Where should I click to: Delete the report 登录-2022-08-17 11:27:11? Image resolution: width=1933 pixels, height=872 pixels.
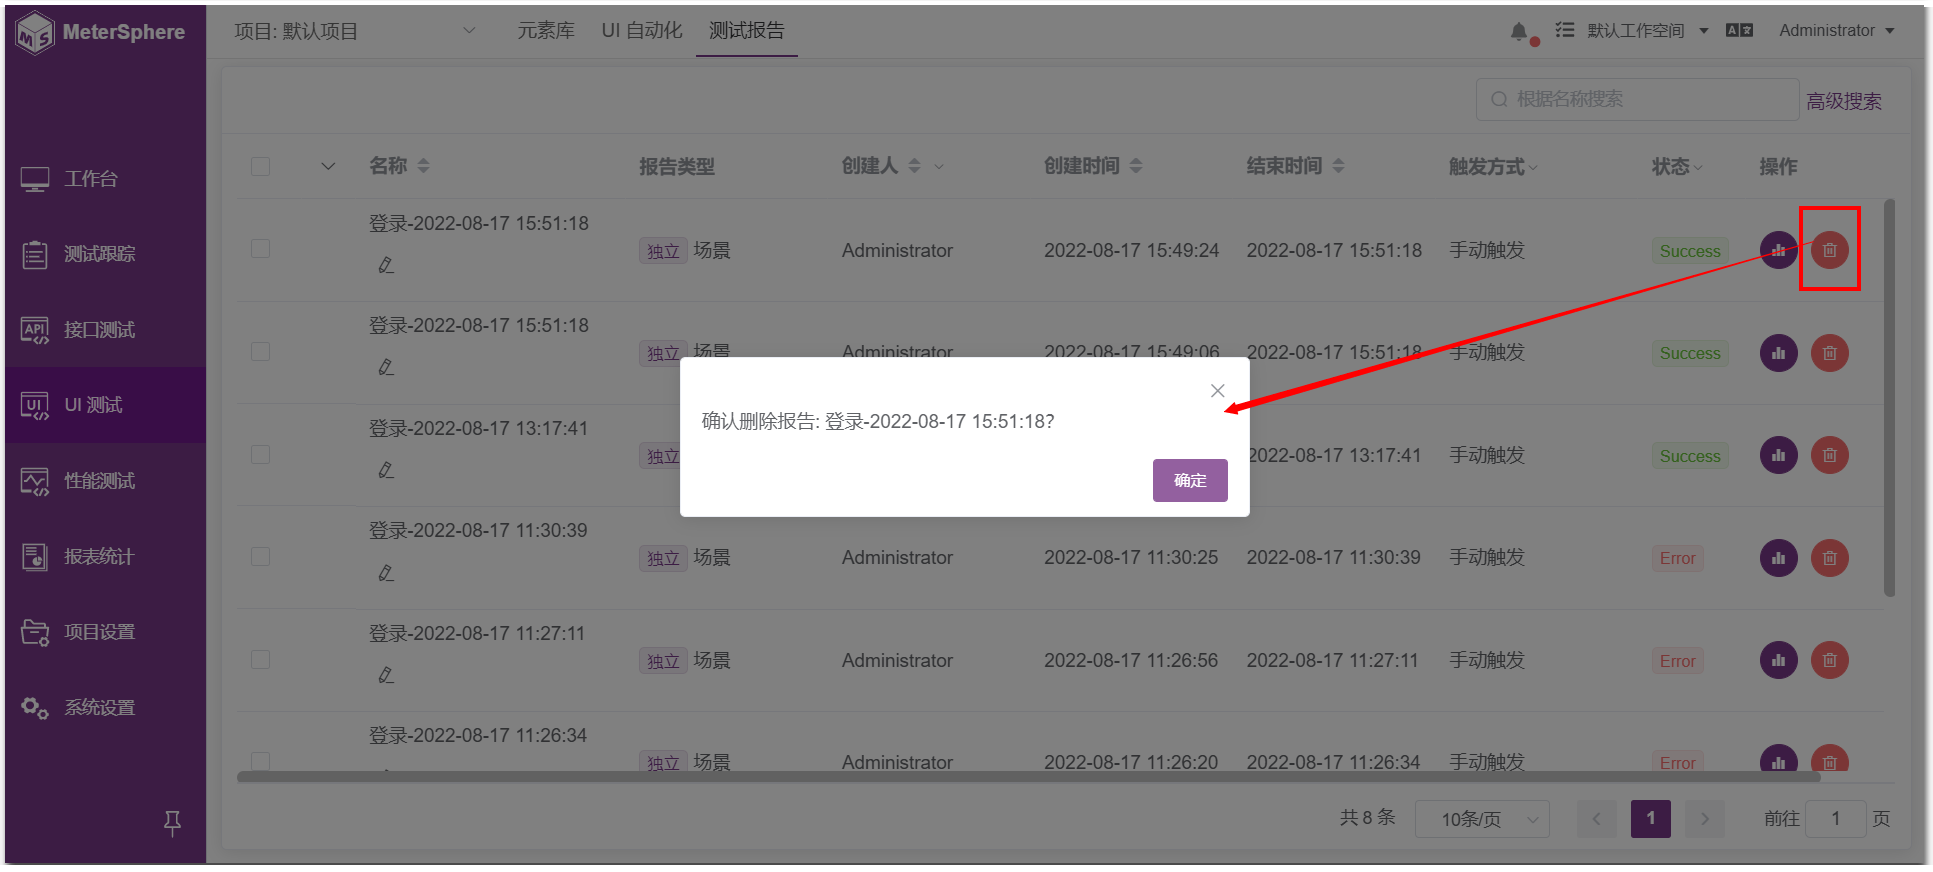pos(1829,660)
